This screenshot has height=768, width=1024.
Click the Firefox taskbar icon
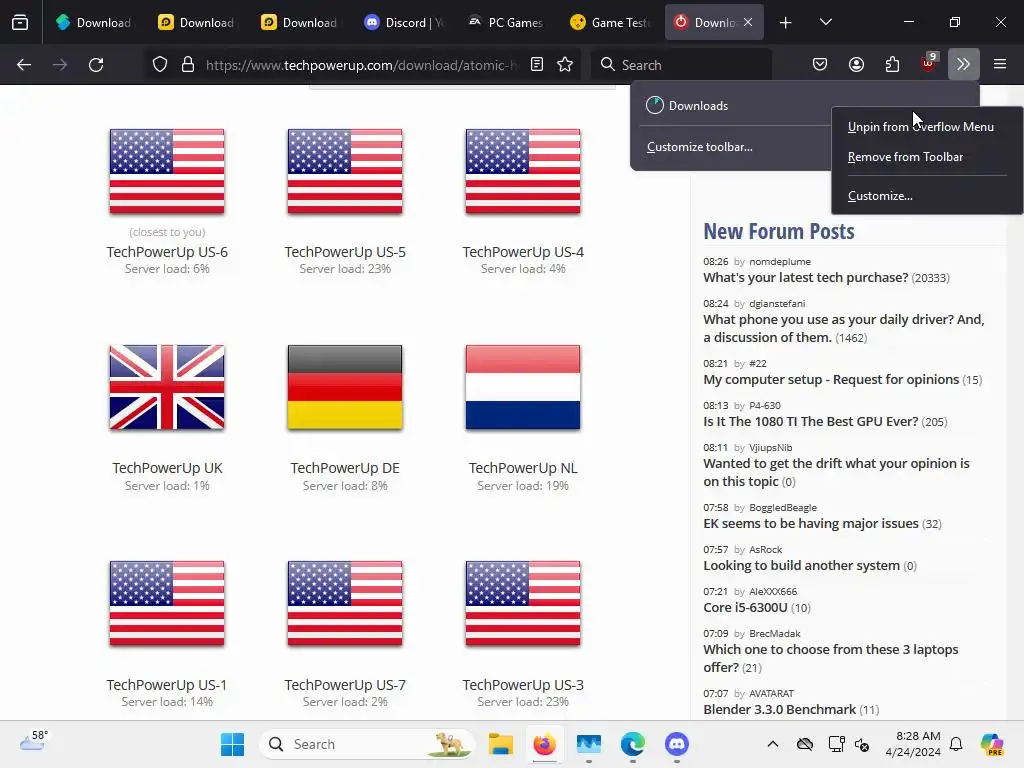click(x=545, y=744)
